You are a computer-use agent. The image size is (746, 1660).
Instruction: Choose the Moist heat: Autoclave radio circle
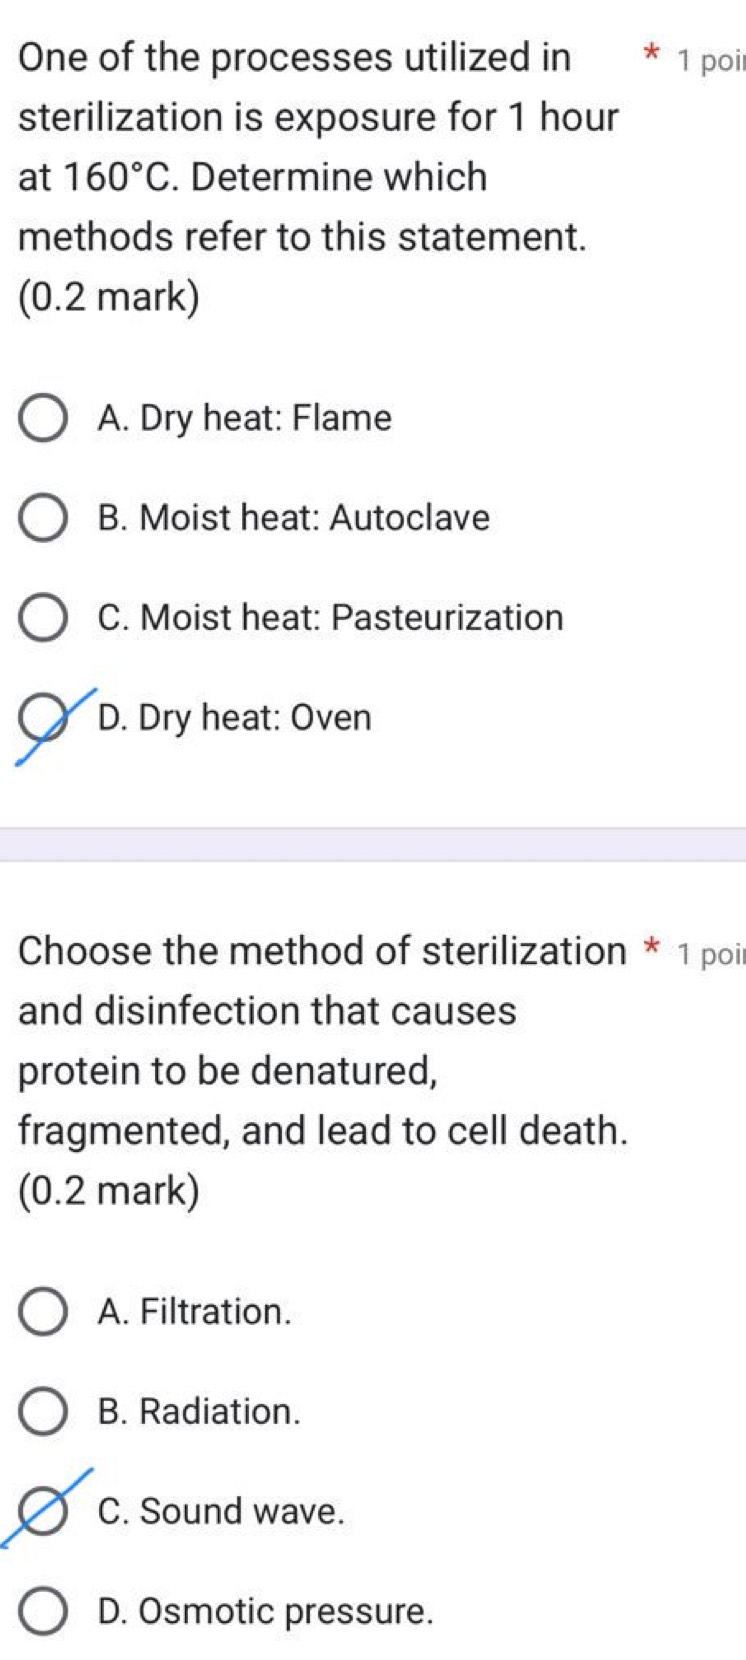tap(43, 520)
